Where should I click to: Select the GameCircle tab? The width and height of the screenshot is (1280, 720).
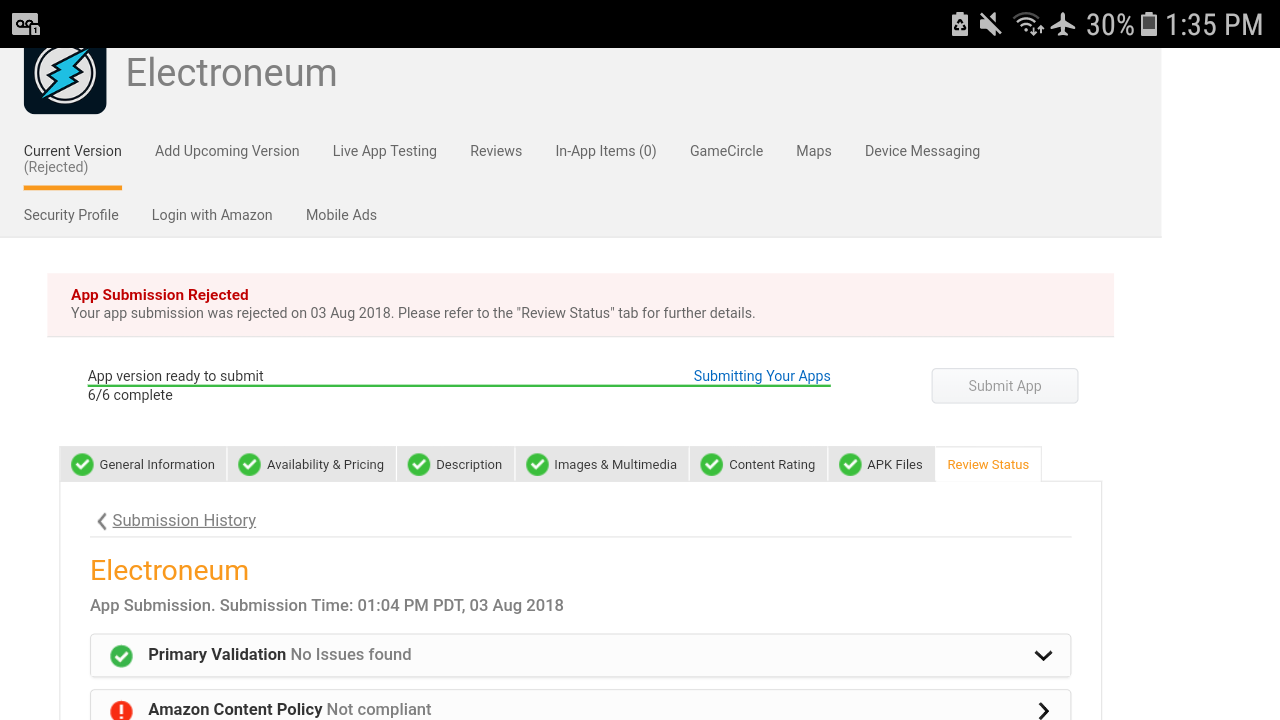click(x=726, y=151)
